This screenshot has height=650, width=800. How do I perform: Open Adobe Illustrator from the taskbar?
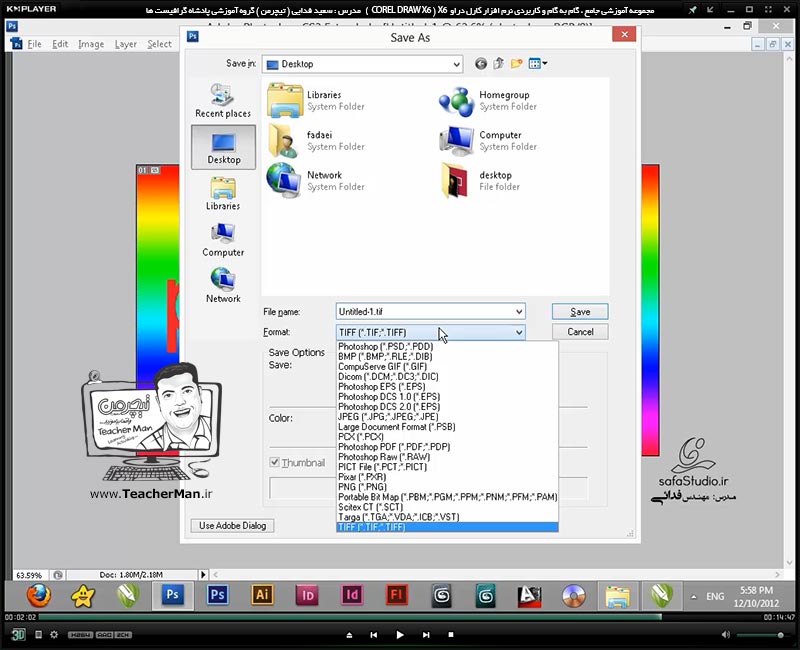[262, 595]
